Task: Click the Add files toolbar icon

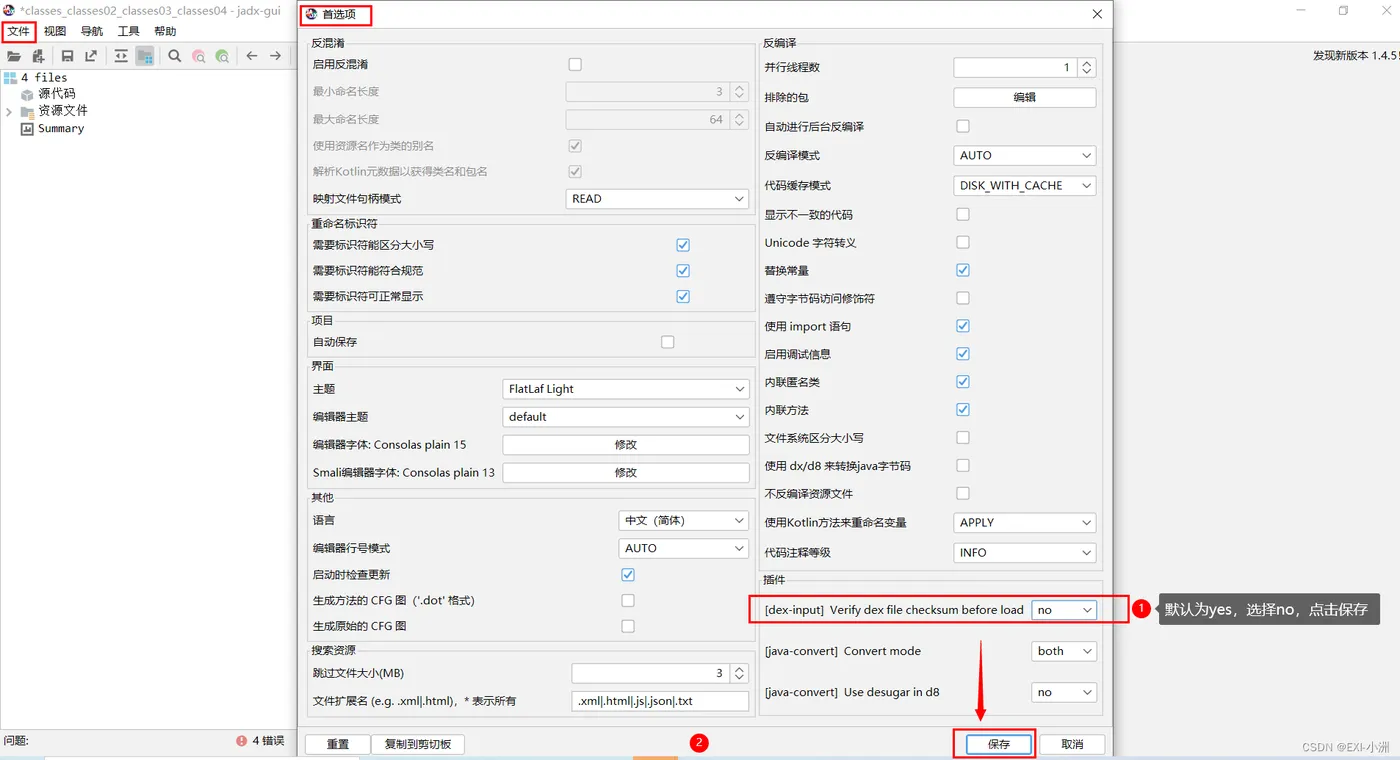Action: click(38, 57)
